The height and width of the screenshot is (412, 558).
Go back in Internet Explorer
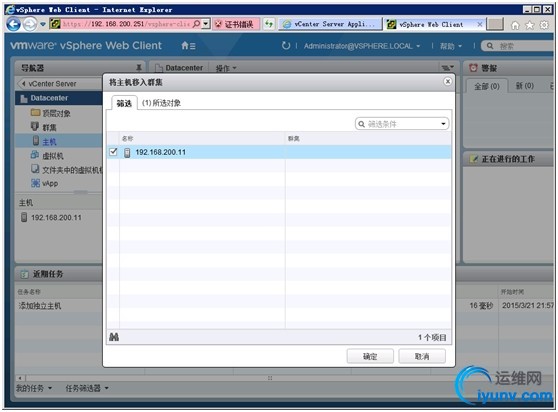[14, 24]
